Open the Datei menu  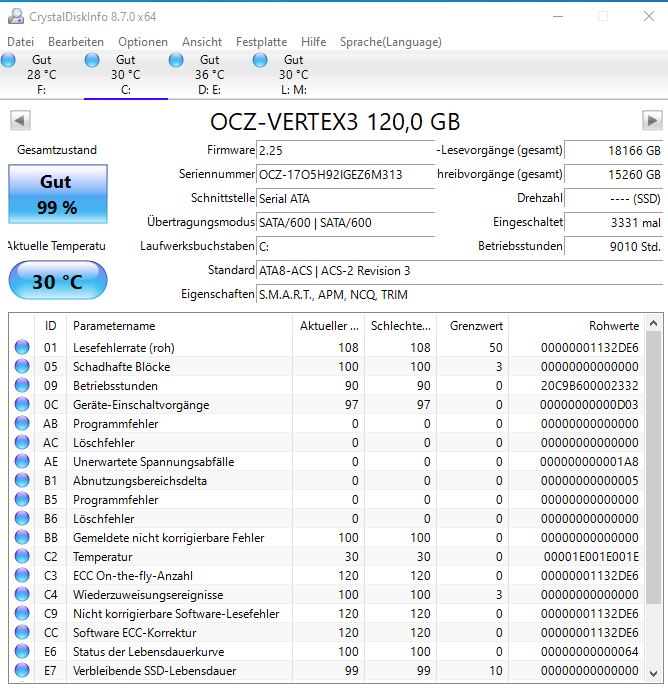20,42
